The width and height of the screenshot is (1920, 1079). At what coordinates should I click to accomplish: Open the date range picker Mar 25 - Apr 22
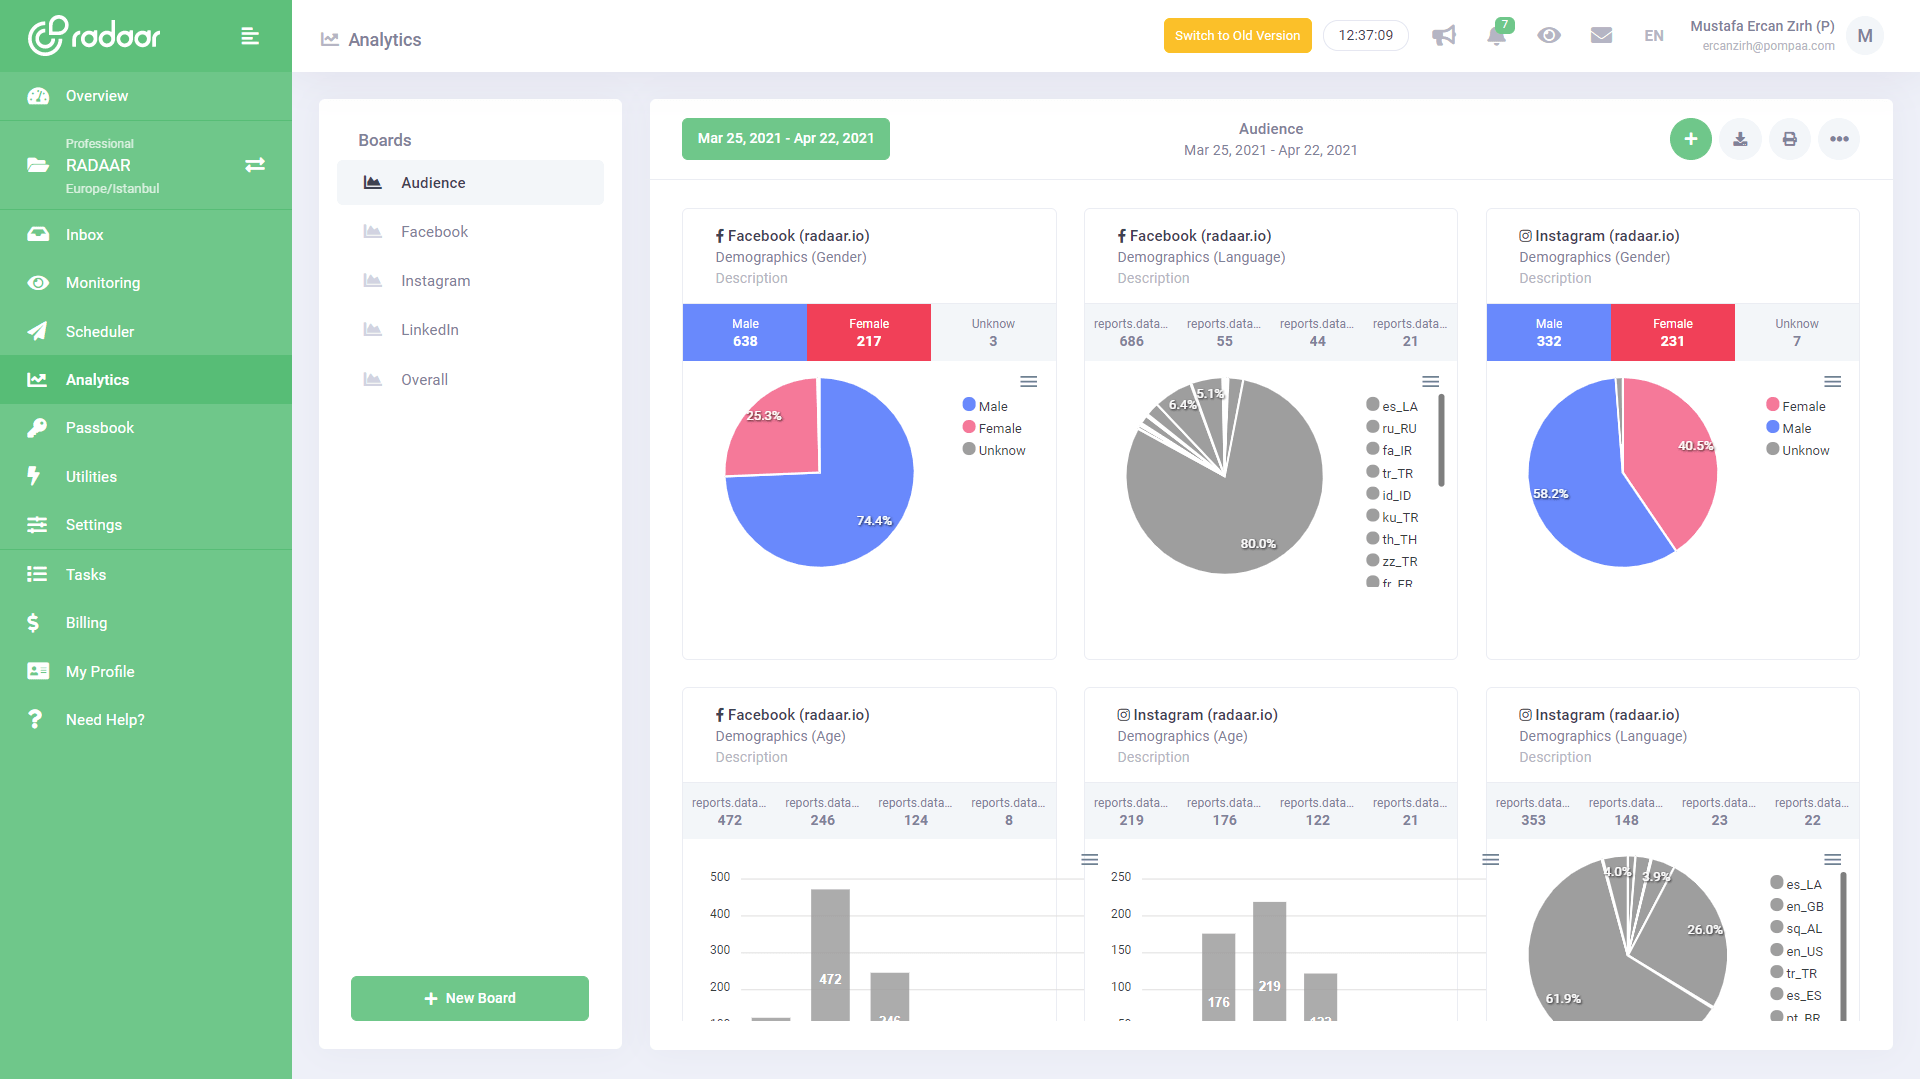coord(785,139)
